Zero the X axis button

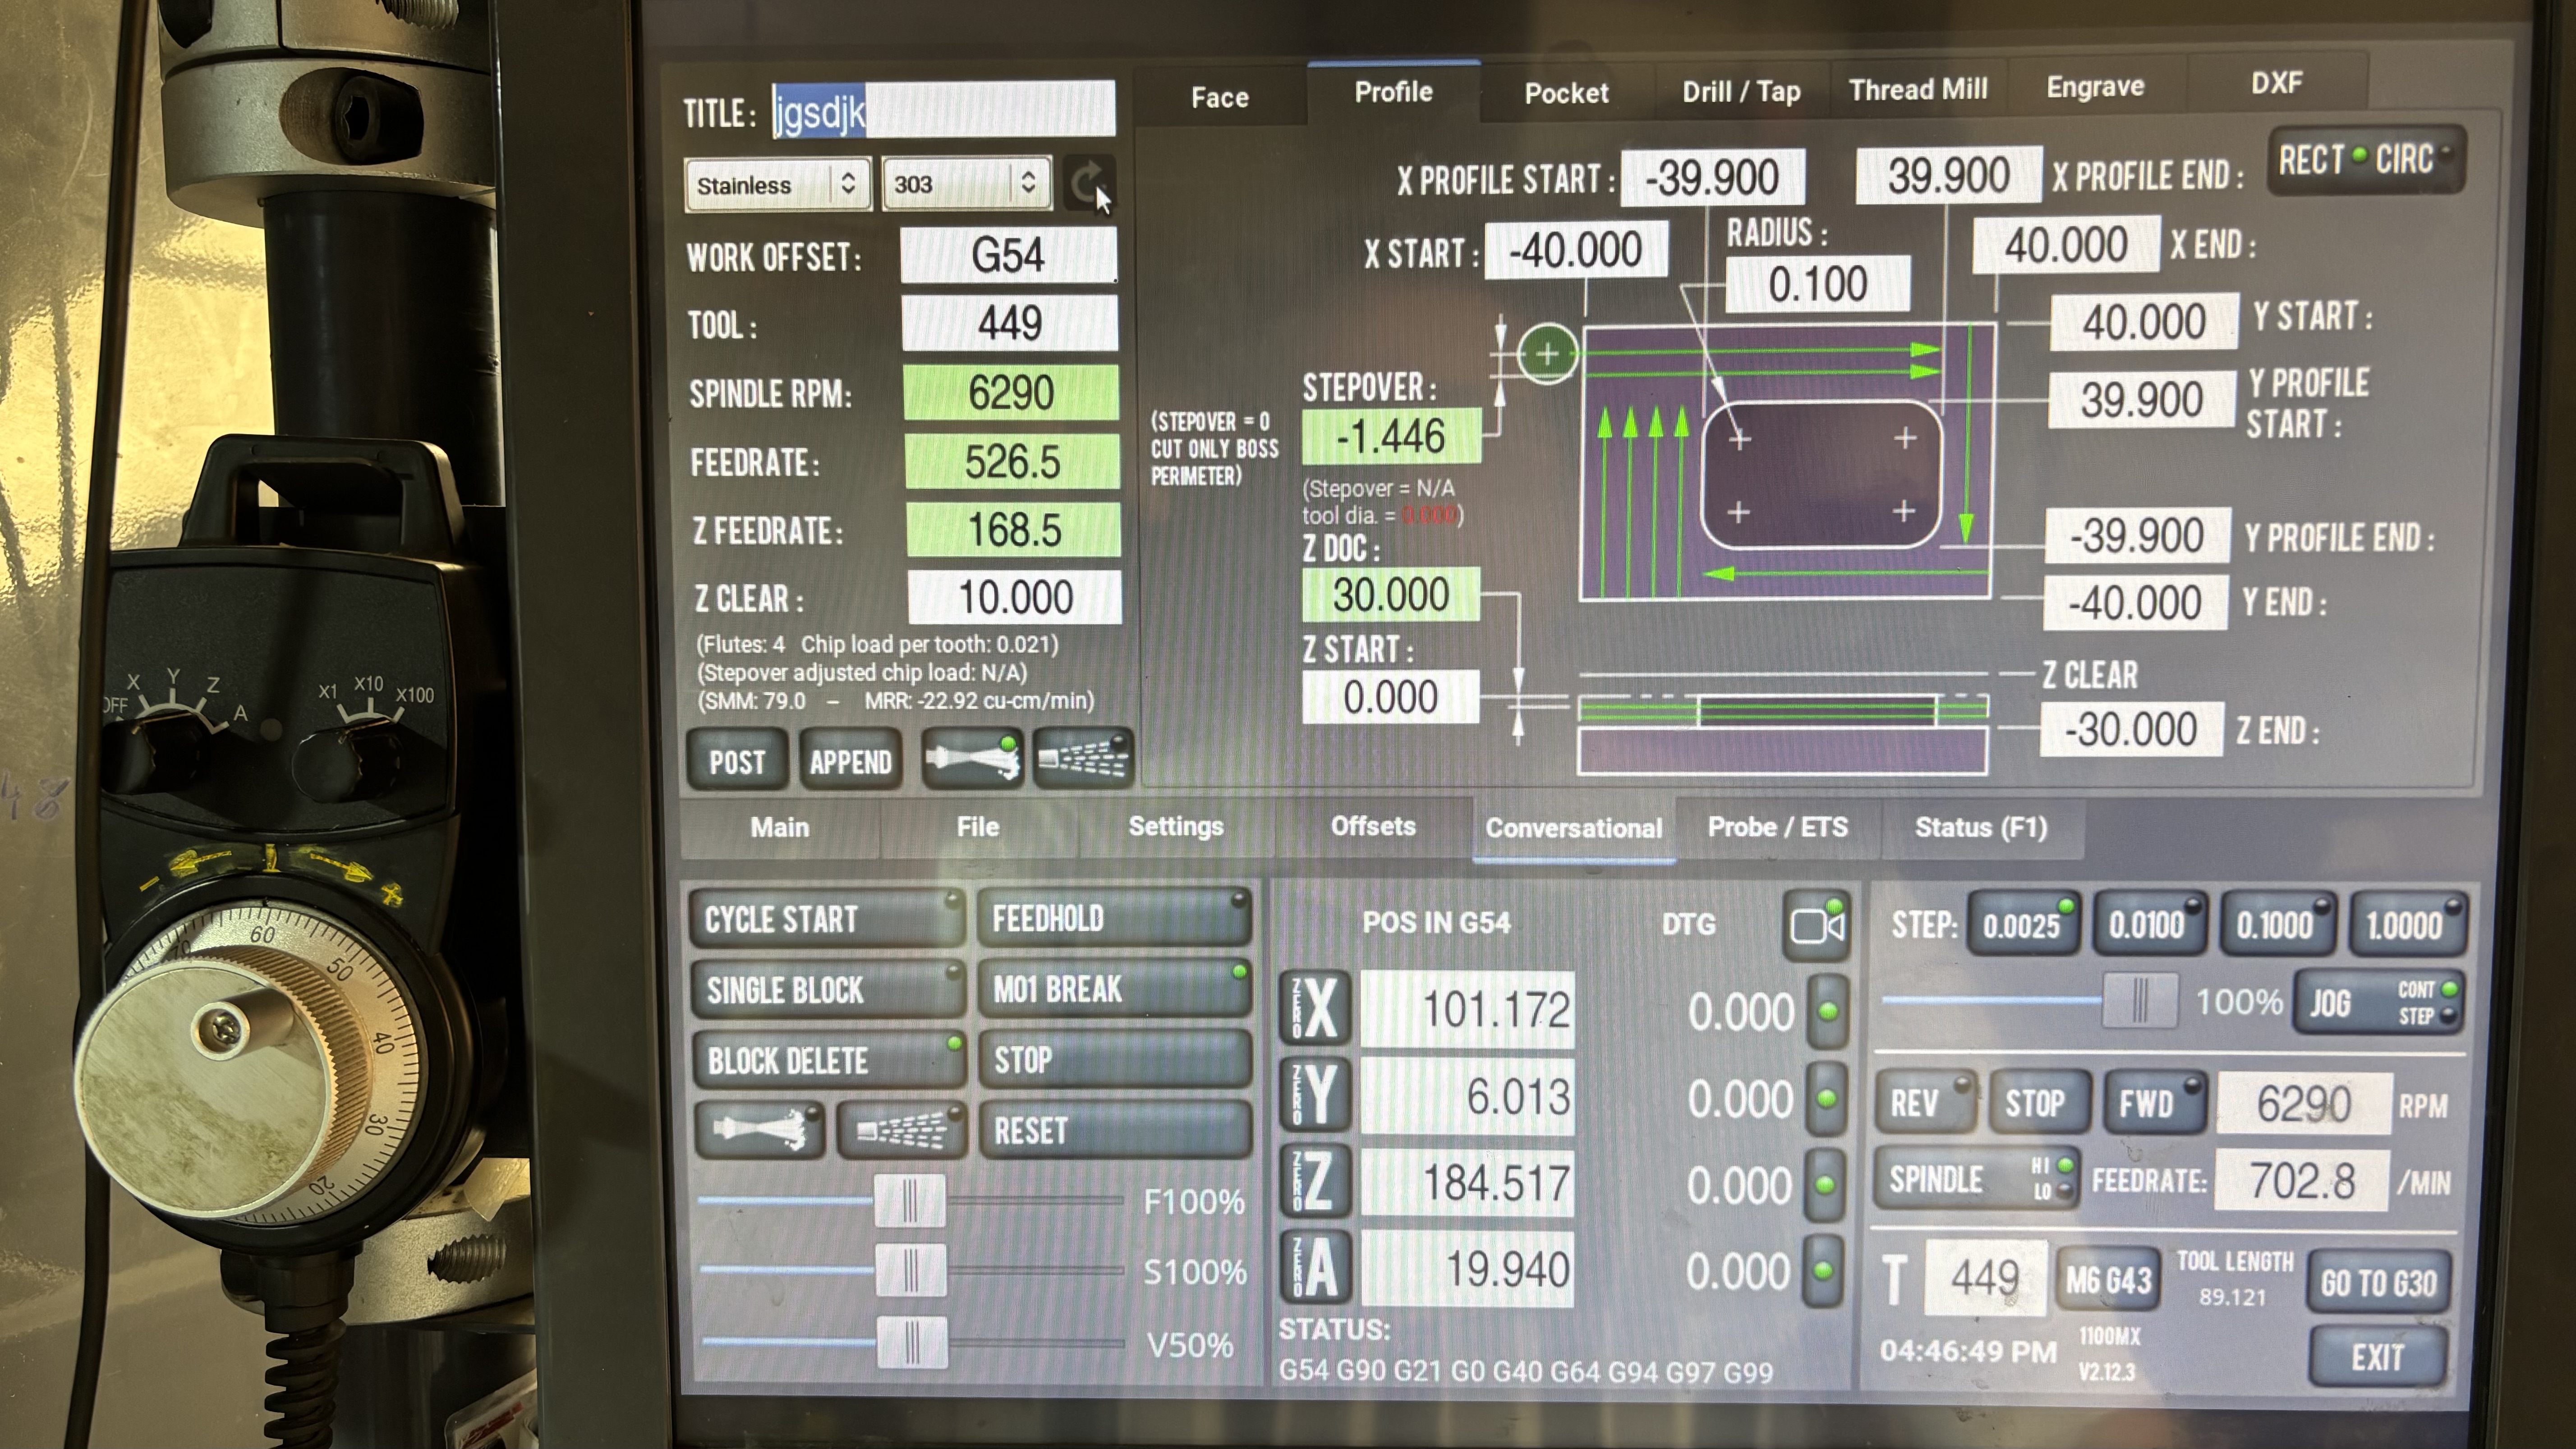(x=1314, y=1009)
